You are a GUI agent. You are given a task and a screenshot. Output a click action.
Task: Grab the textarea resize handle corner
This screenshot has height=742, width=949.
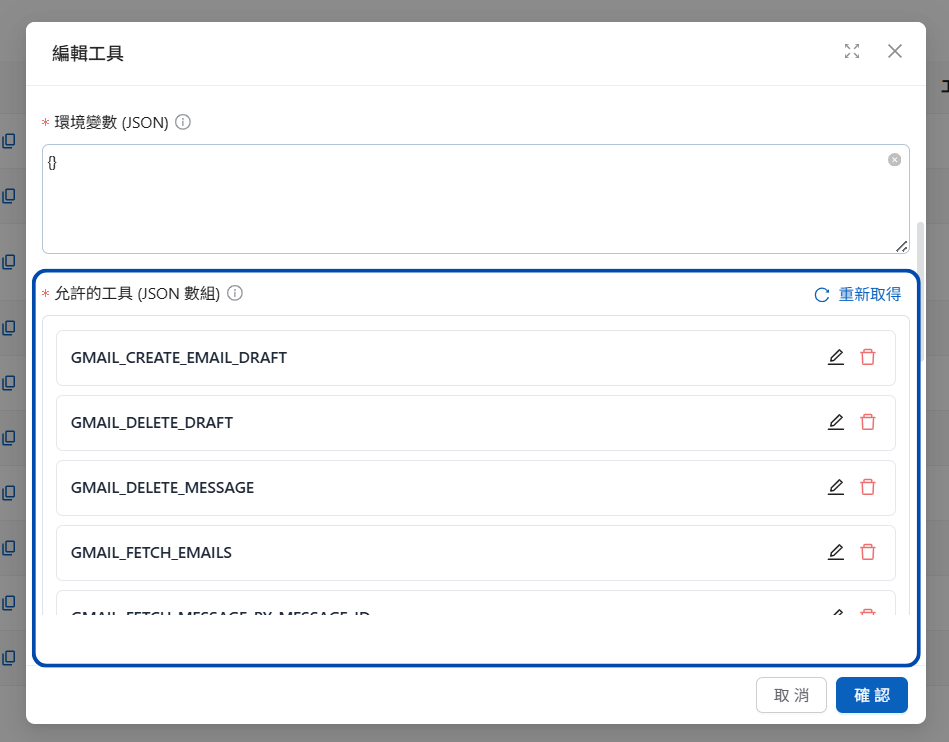coord(901,246)
